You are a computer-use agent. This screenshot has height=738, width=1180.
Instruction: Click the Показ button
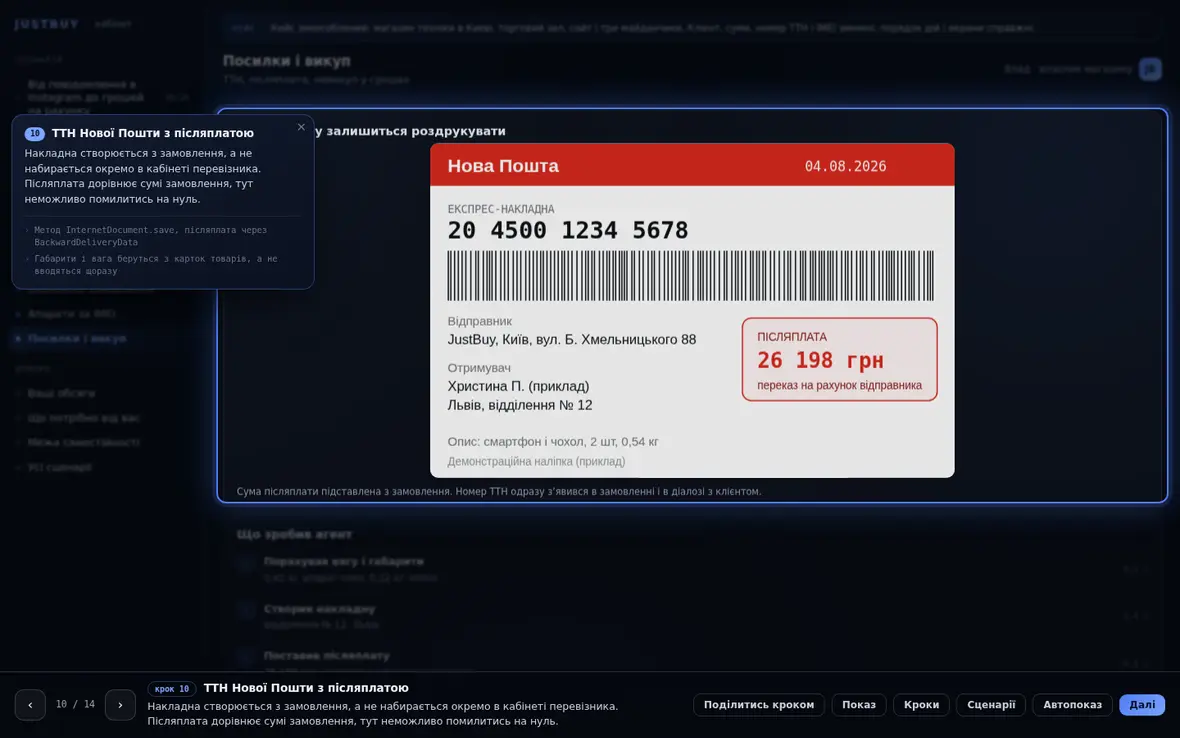[x=859, y=705]
